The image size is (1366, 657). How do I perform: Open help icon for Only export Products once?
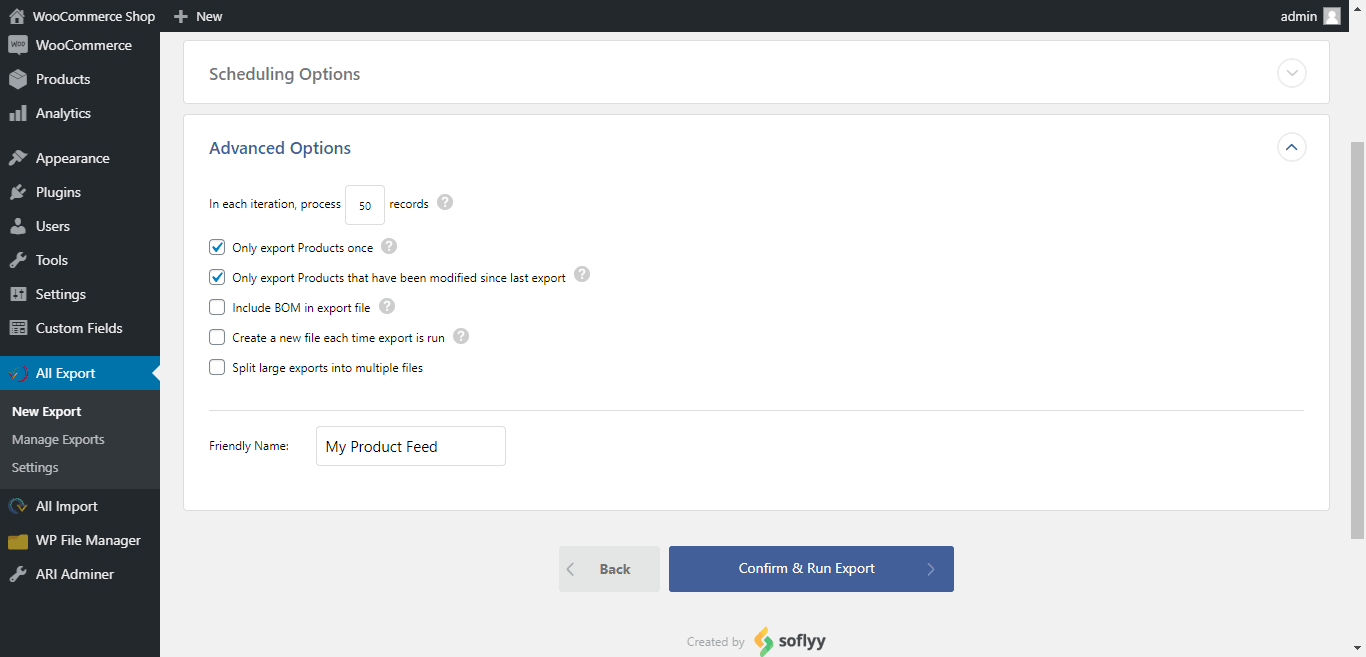click(x=389, y=246)
